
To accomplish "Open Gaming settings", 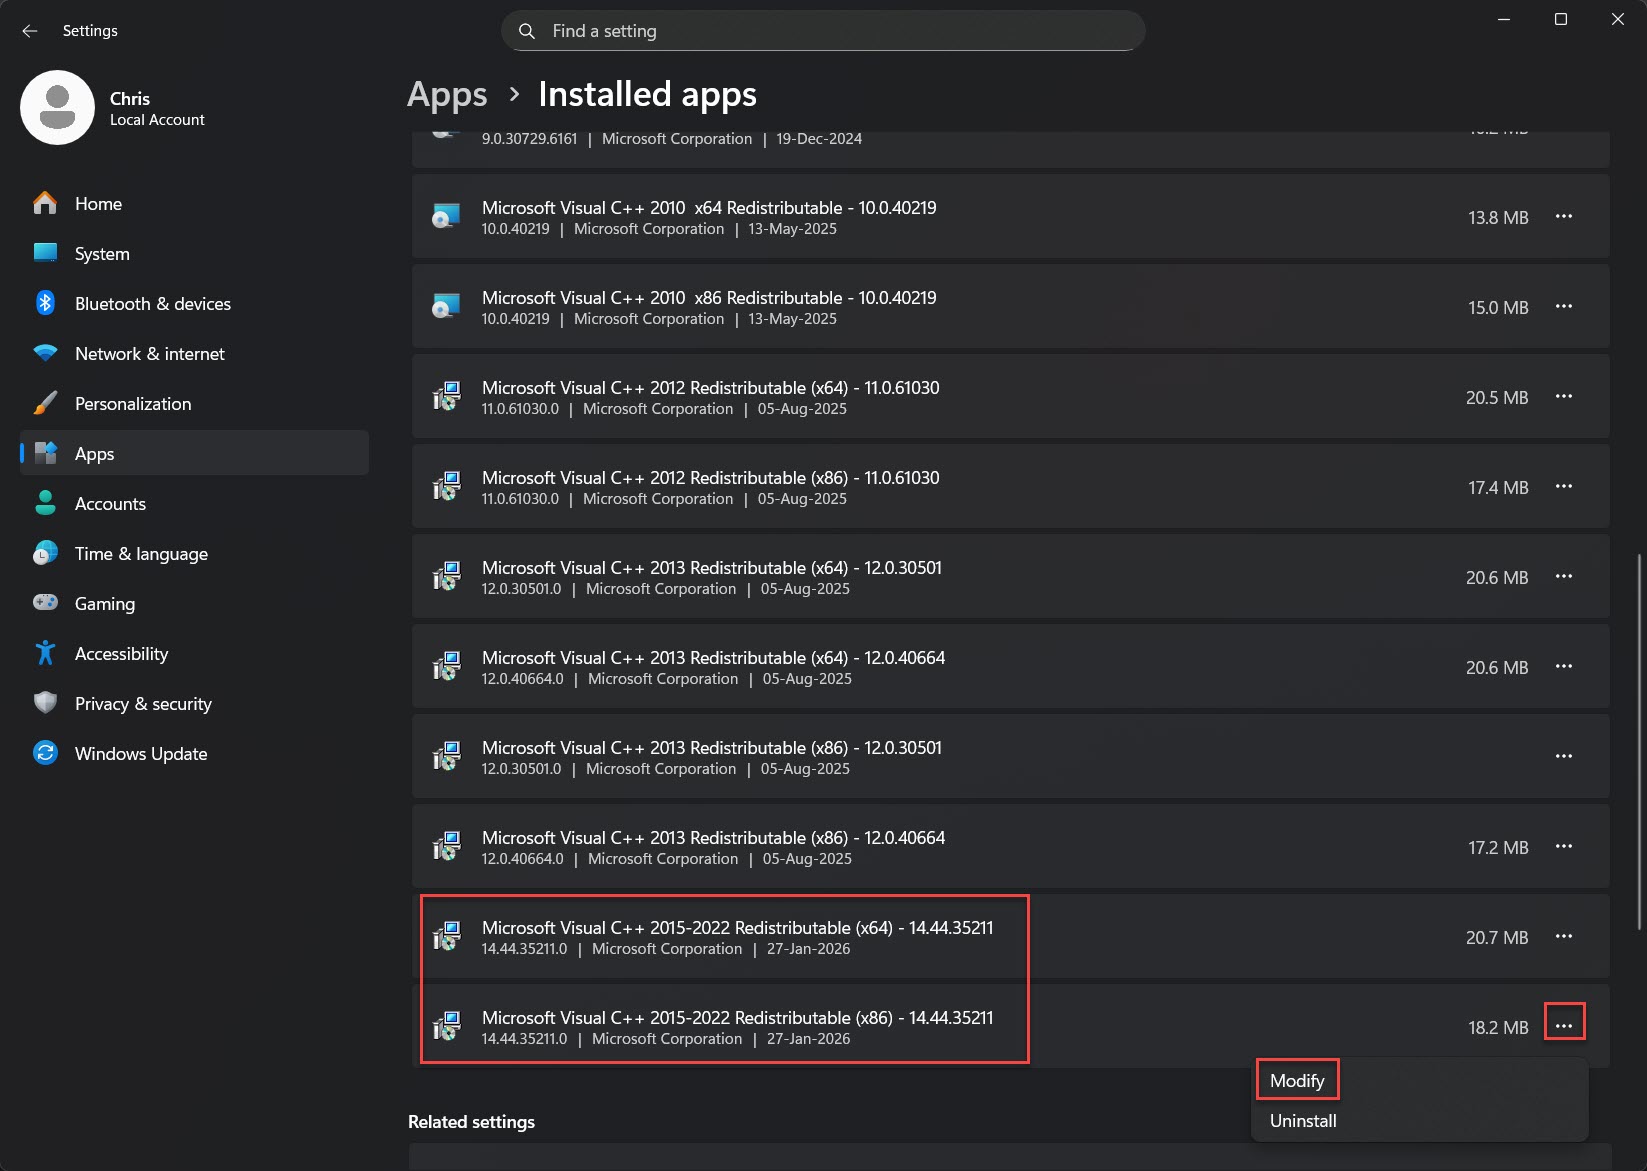I will pos(104,604).
